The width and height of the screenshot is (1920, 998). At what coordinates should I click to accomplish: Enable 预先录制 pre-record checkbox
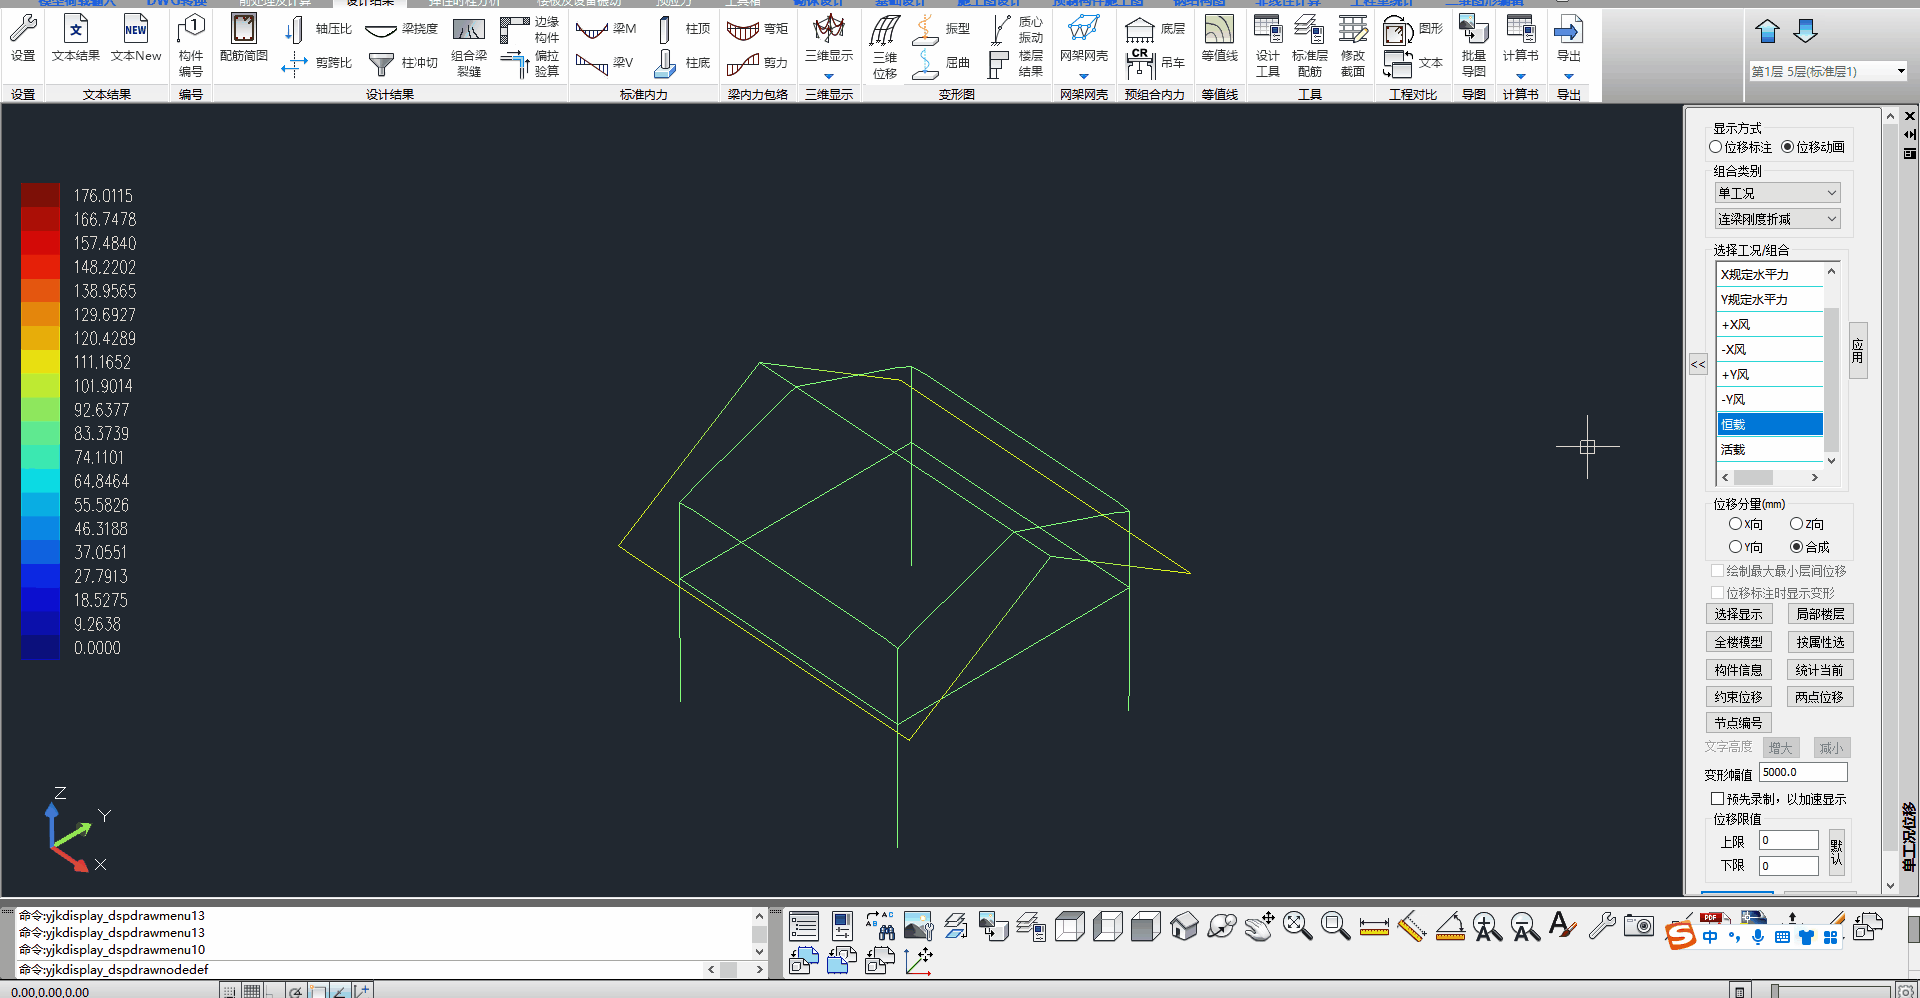(1717, 799)
